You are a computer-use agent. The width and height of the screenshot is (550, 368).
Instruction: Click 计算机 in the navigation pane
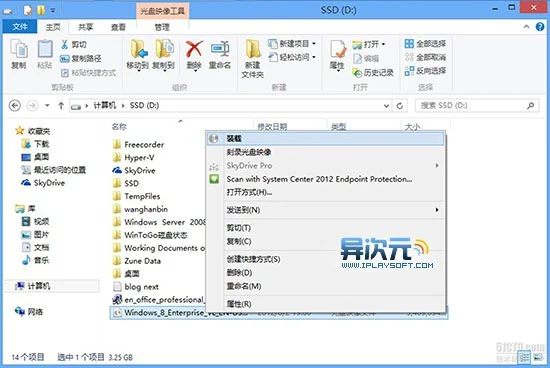pyautogui.click(x=39, y=286)
